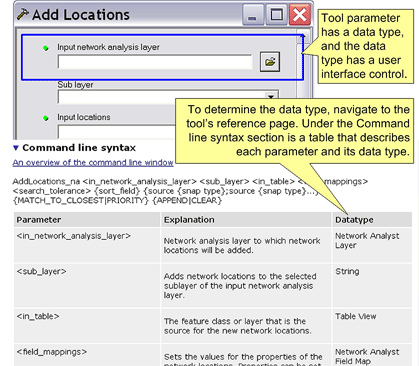Screen dimensions: 419x366
Task: Click the 'Table View' datatype cell
Action: [372, 326]
